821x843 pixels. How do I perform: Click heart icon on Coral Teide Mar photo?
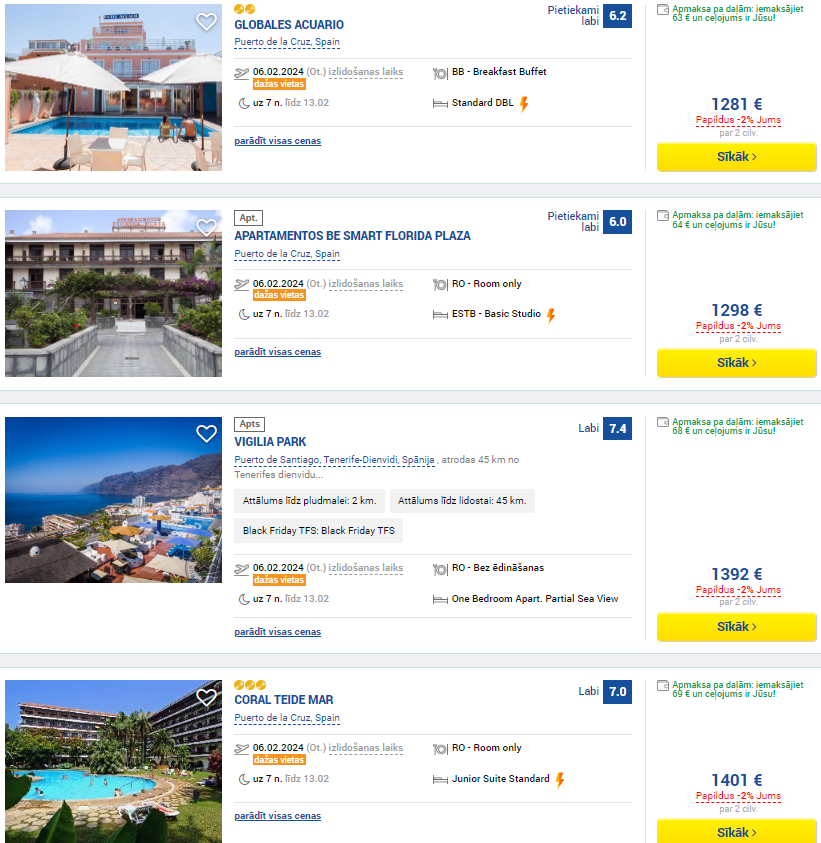coord(206,697)
